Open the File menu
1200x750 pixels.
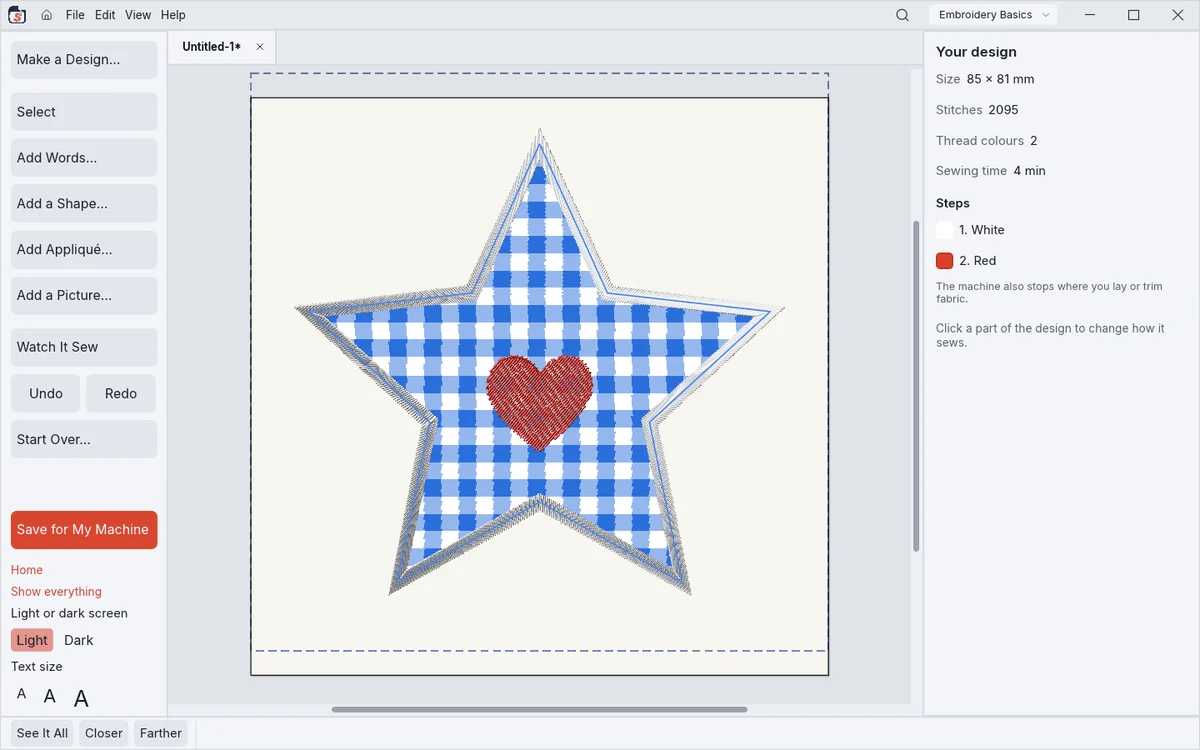click(x=75, y=15)
